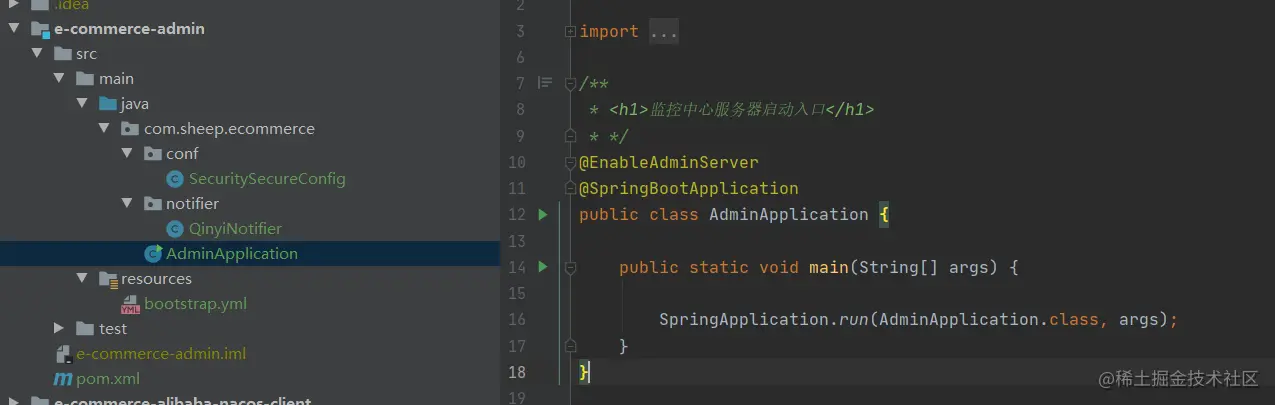Screen dimensions: 1275x405
Task: Click the conf package icon
Action: 152,154
